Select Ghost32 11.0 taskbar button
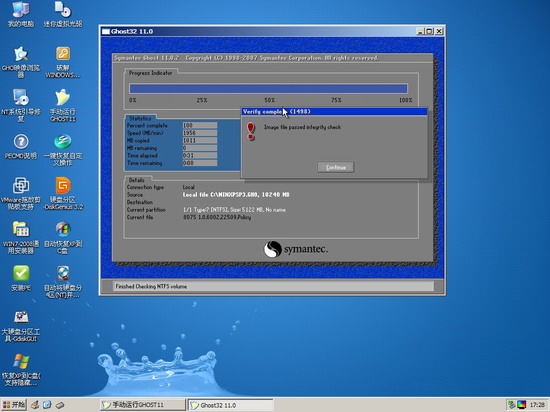The height and width of the screenshot is (412, 550). tap(230, 405)
